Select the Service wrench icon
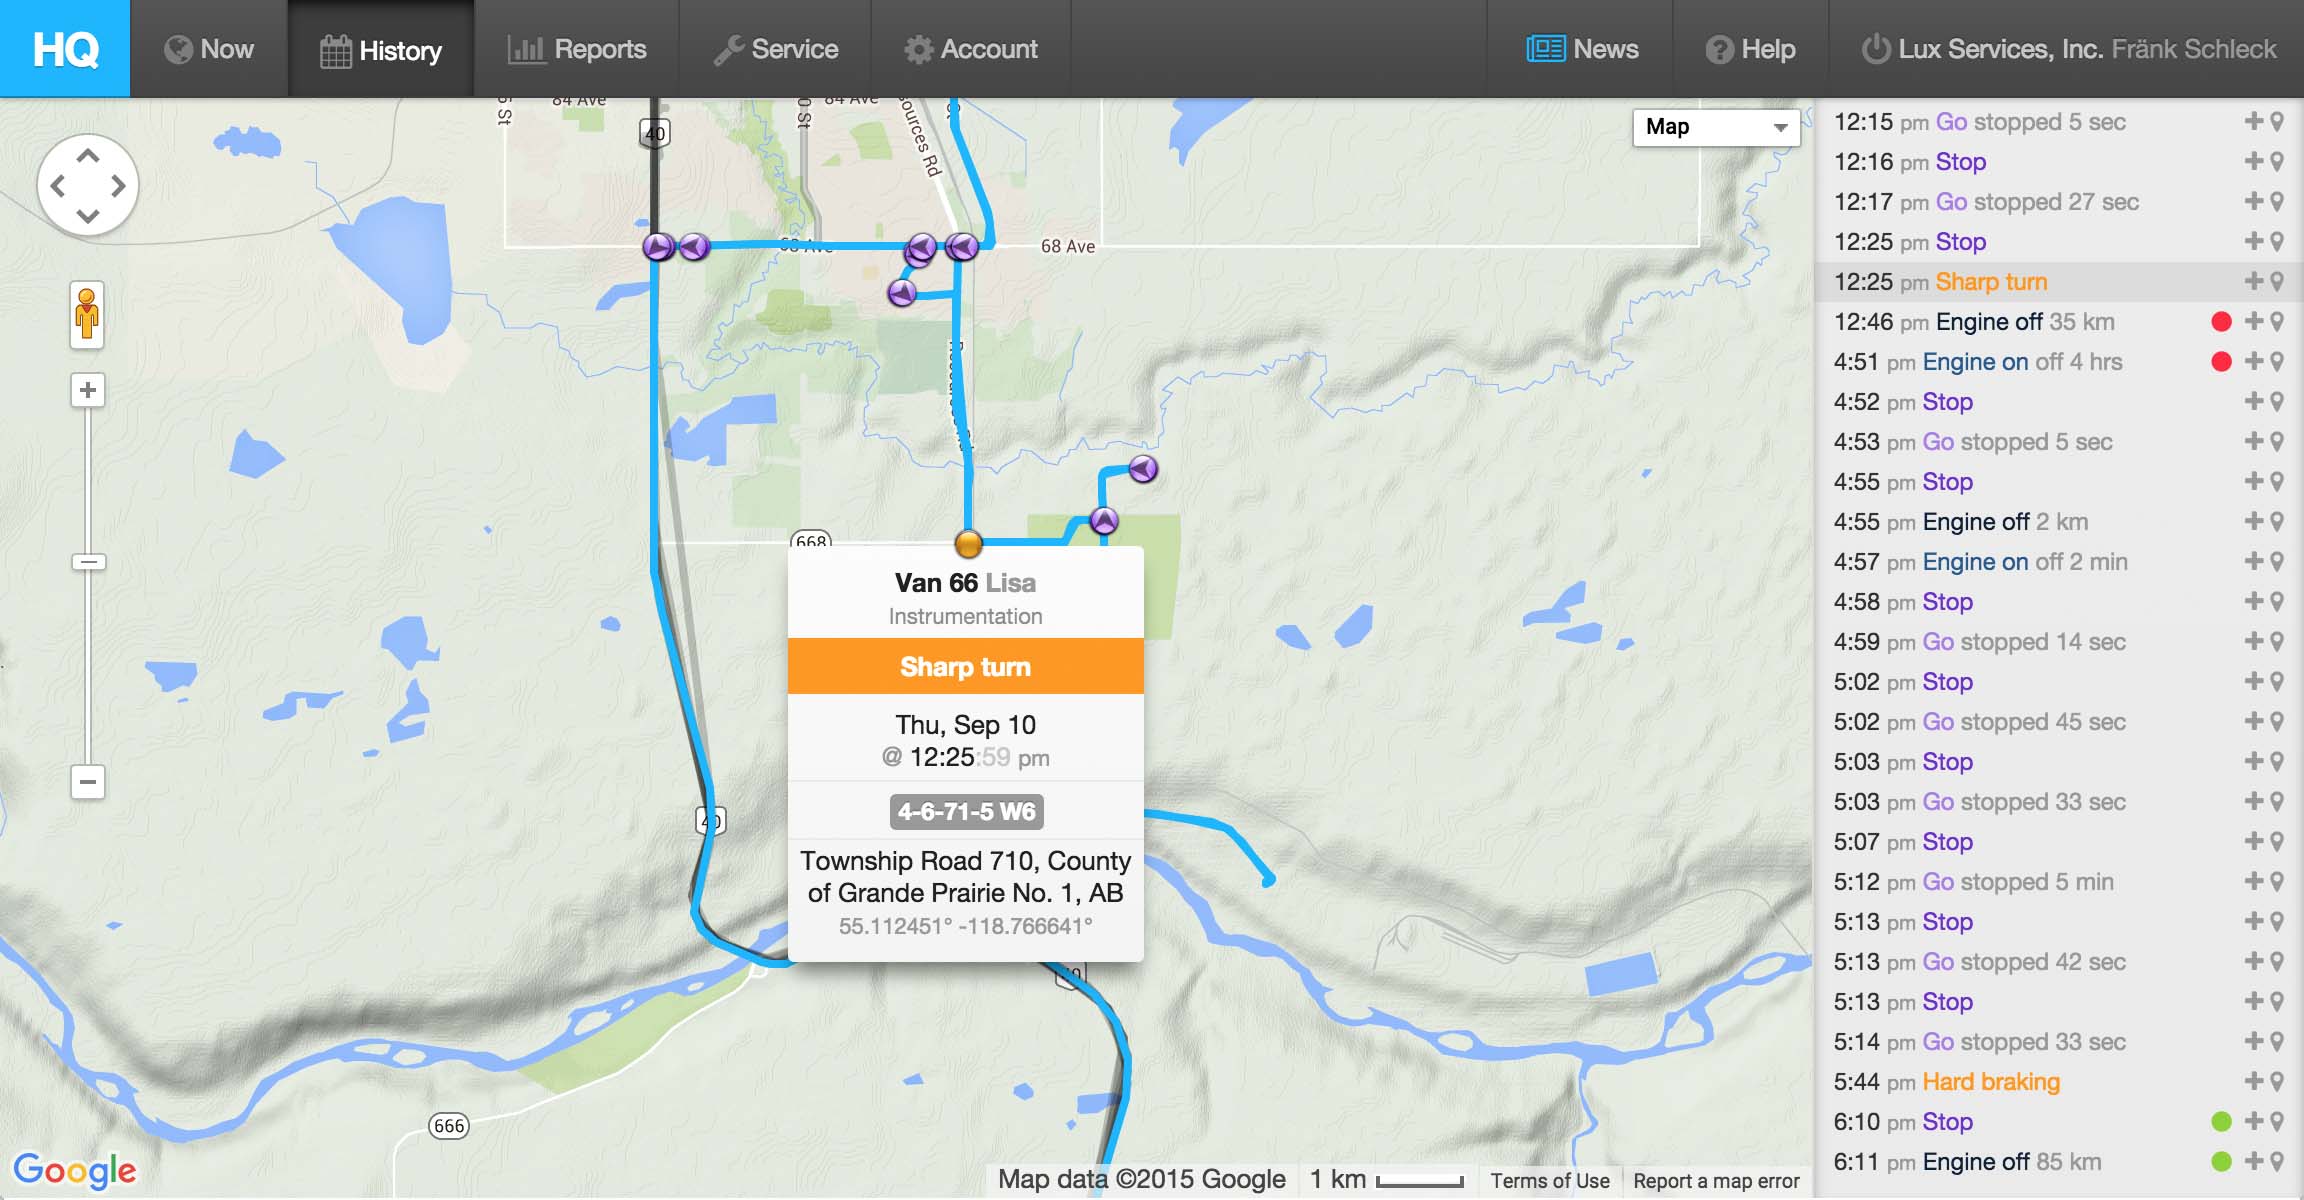Screen dimensions: 2304x1200 click(x=727, y=48)
